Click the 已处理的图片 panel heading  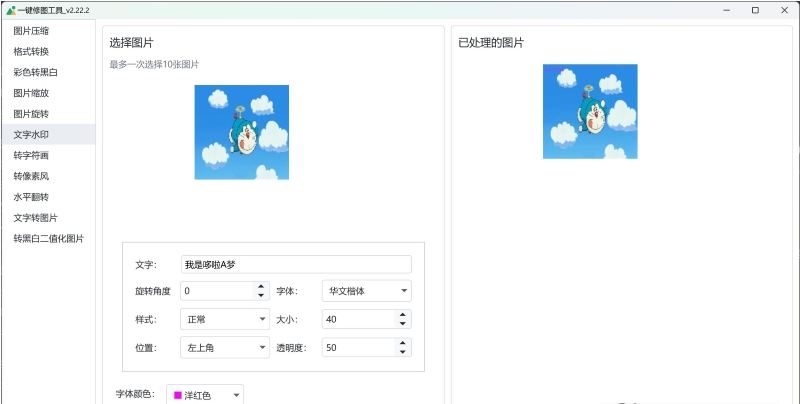click(491, 43)
